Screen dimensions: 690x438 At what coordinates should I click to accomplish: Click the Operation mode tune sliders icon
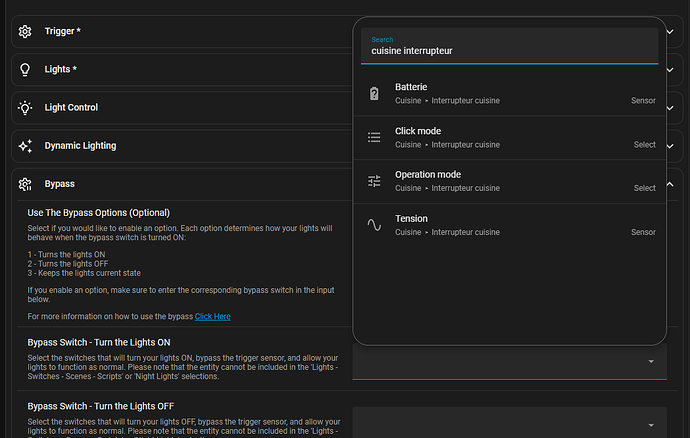click(374, 181)
